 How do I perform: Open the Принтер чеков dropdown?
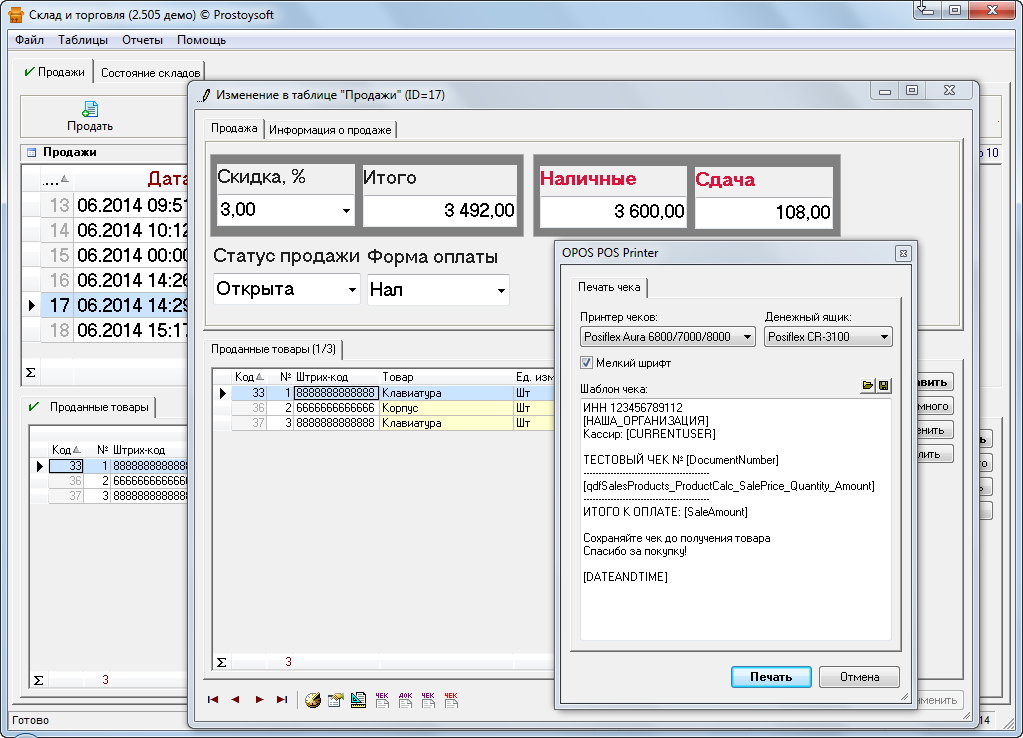point(747,338)
